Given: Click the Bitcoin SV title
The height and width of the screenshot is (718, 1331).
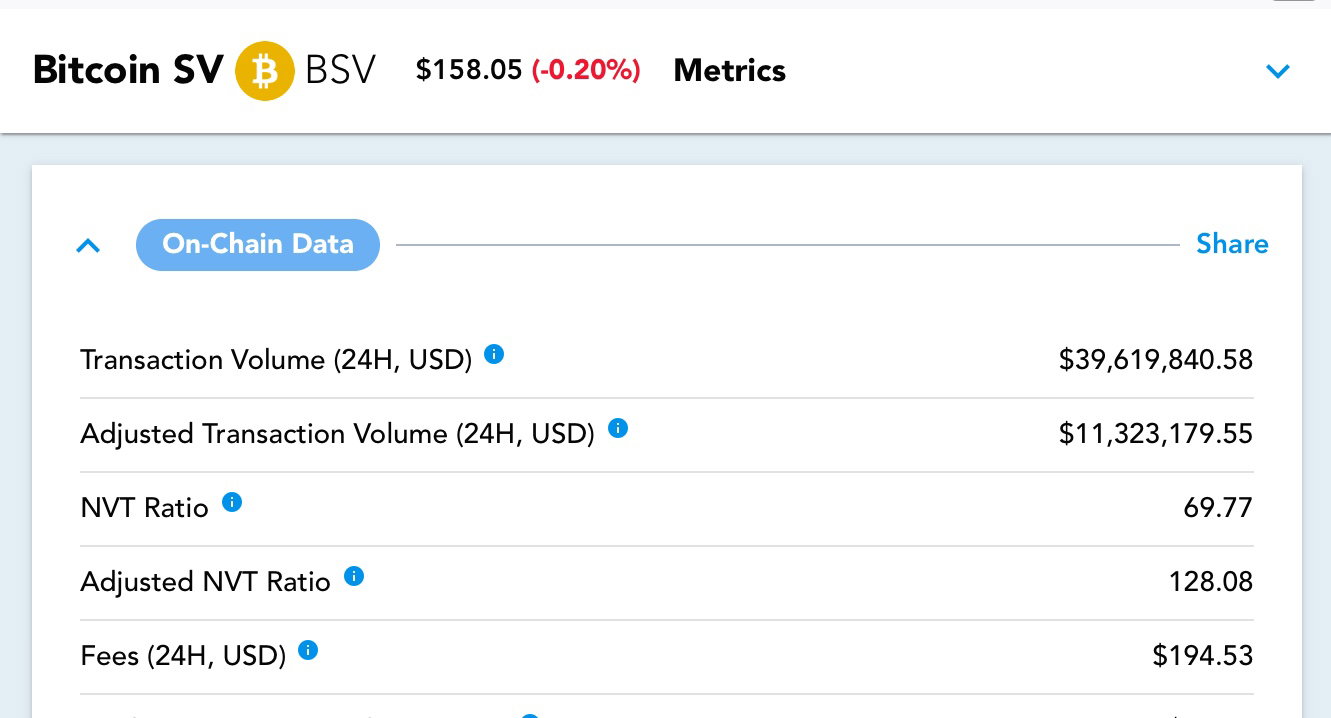Looking at the screenshot, I should tap(128, 71).
